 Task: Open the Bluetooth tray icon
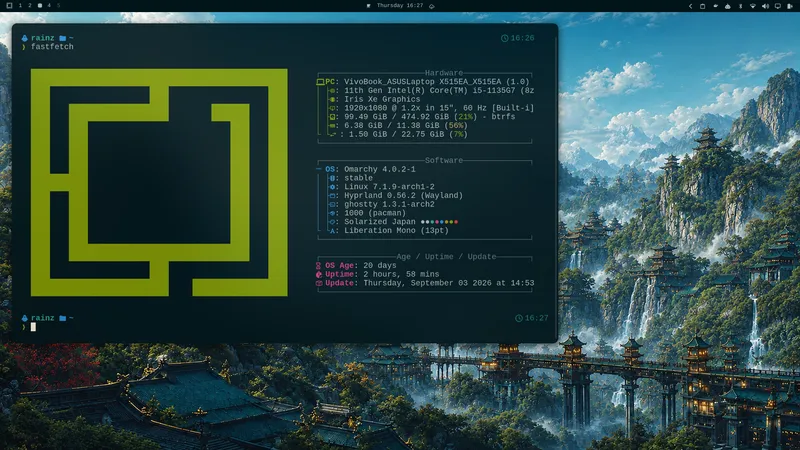tap(740, 6)
